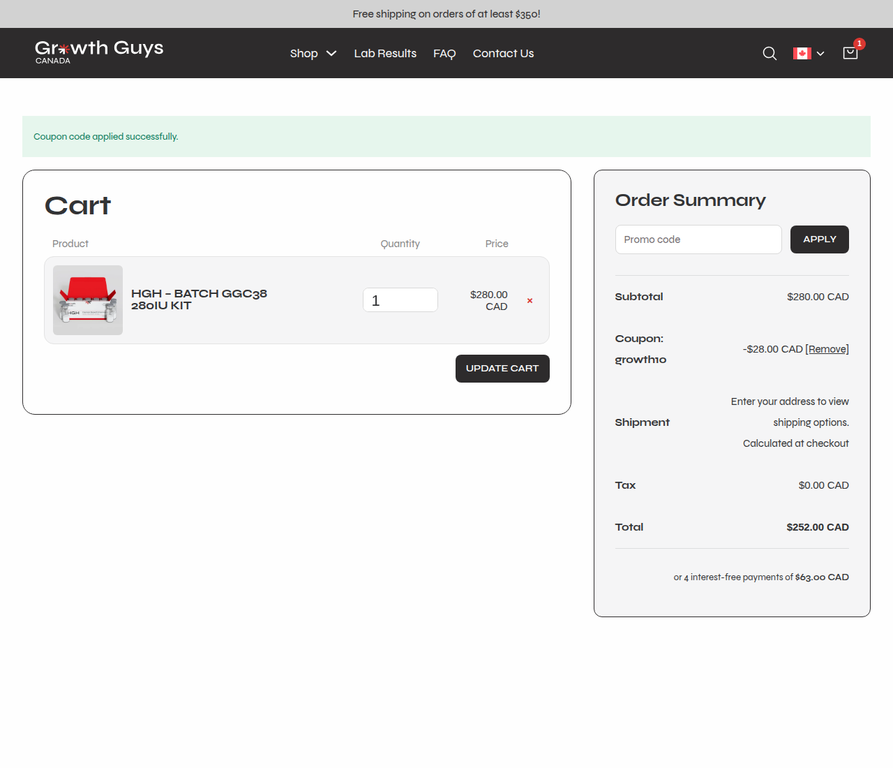Click the Order Summary heading
The image size is (893, 768).
[x=690, y=200]
